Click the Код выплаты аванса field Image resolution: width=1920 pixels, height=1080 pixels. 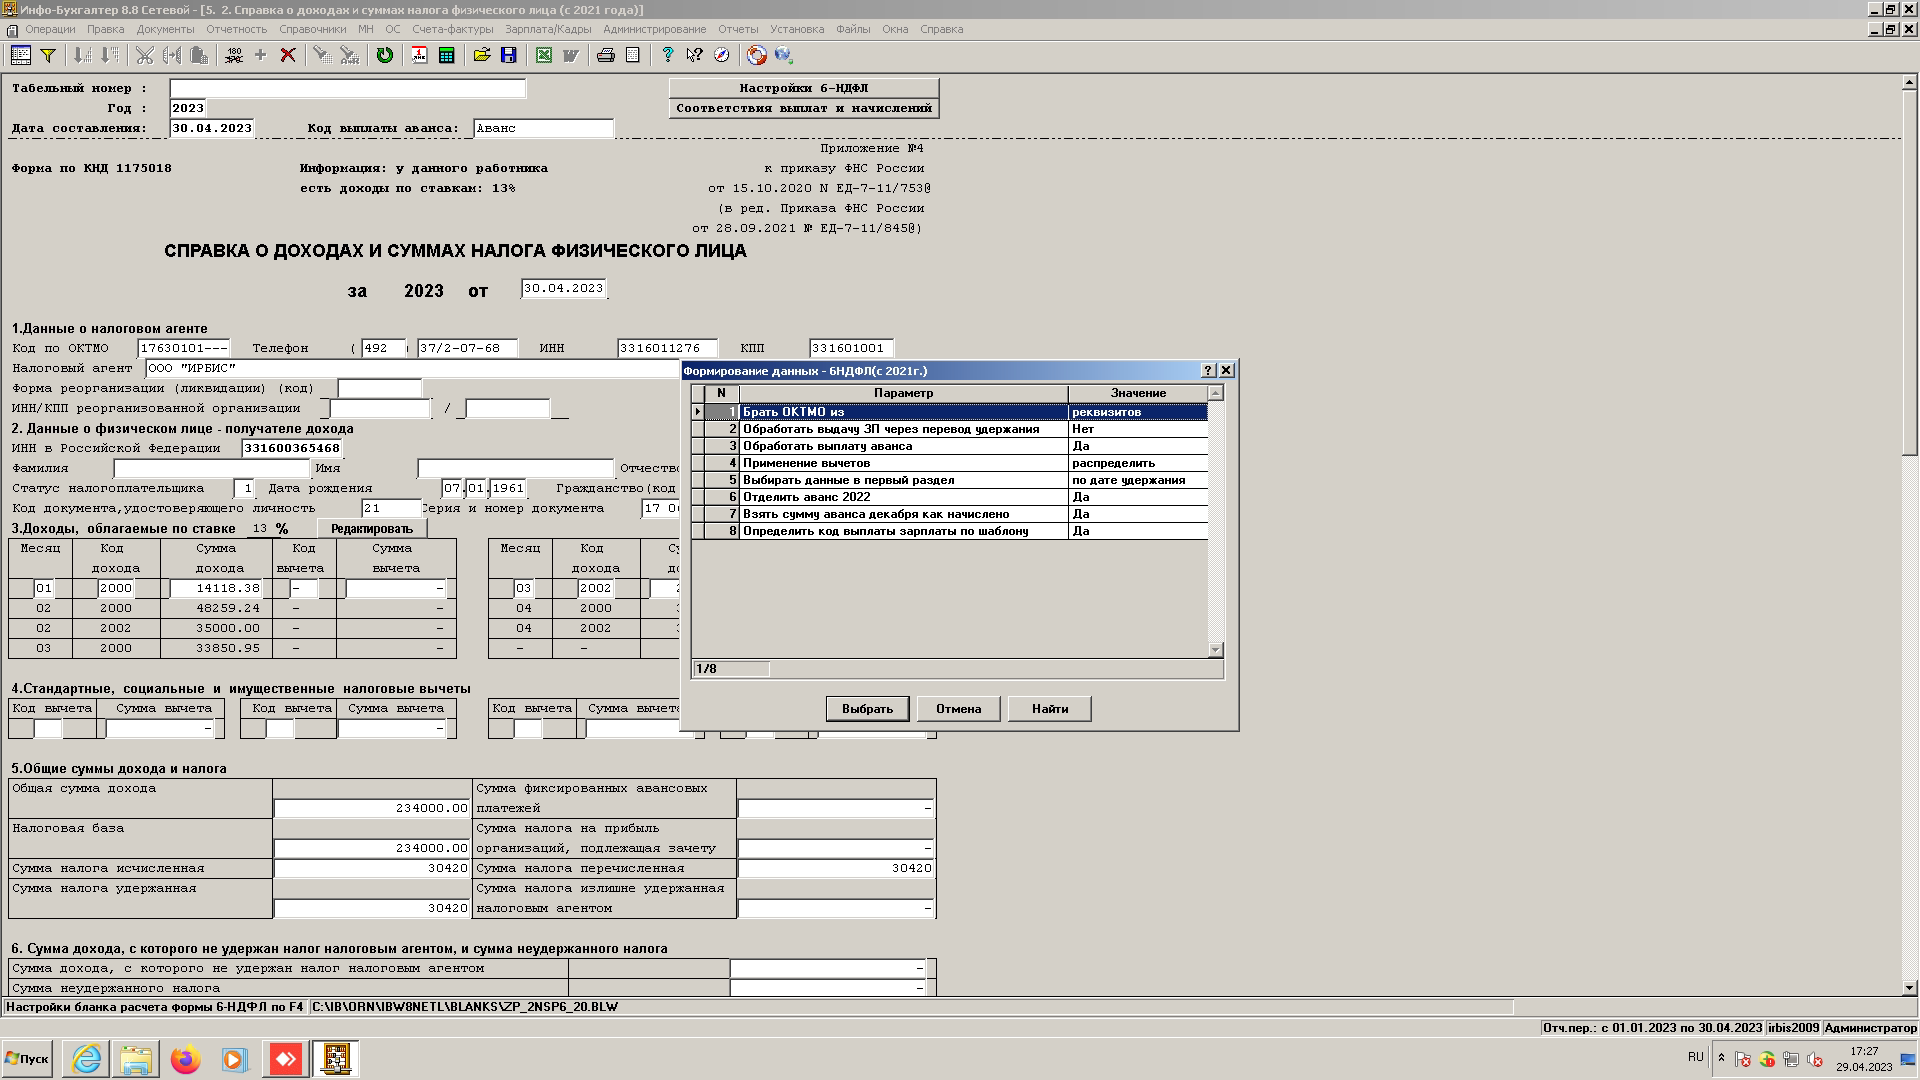(543, 128)
